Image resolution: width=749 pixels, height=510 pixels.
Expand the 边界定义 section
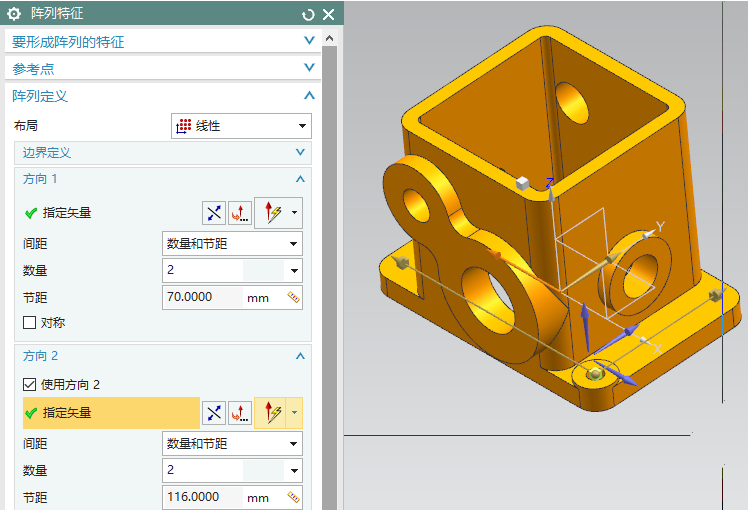[300, 152]
